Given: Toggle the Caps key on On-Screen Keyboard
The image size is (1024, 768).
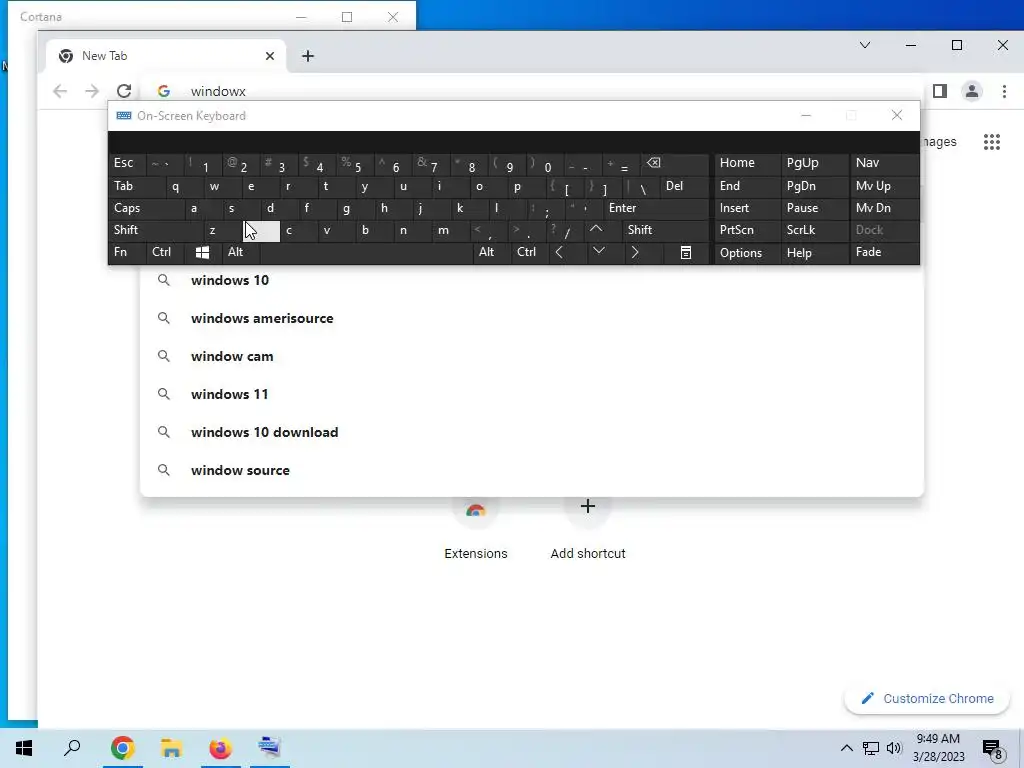Looking at the screenshot, I should click(146, 208).
